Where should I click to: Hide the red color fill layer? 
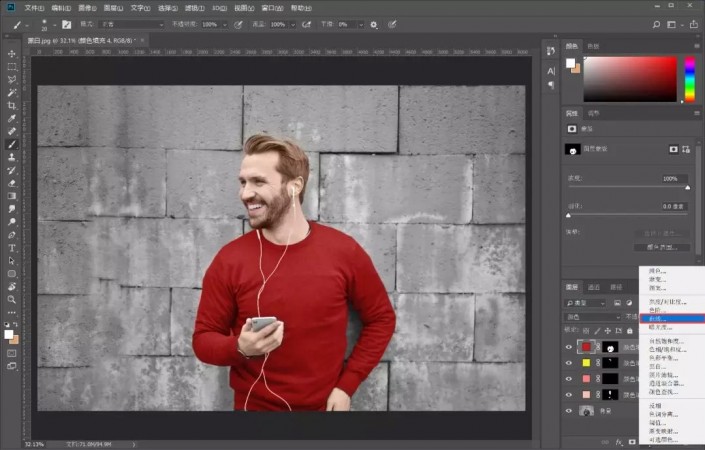pos(569,346)
